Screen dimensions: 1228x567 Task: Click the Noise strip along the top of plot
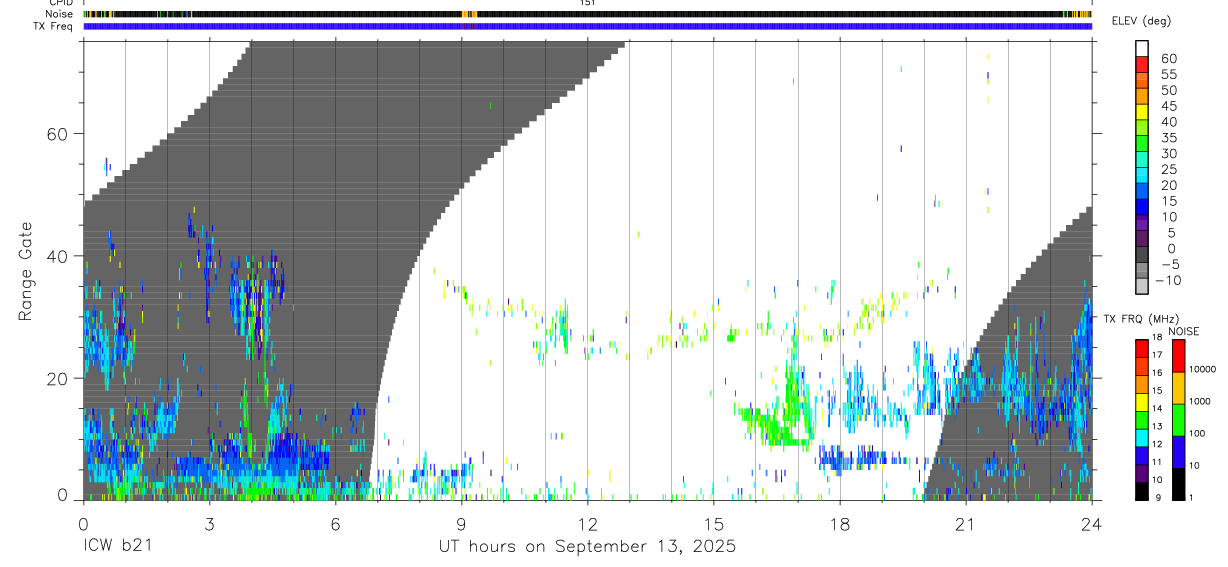[587, 14]
